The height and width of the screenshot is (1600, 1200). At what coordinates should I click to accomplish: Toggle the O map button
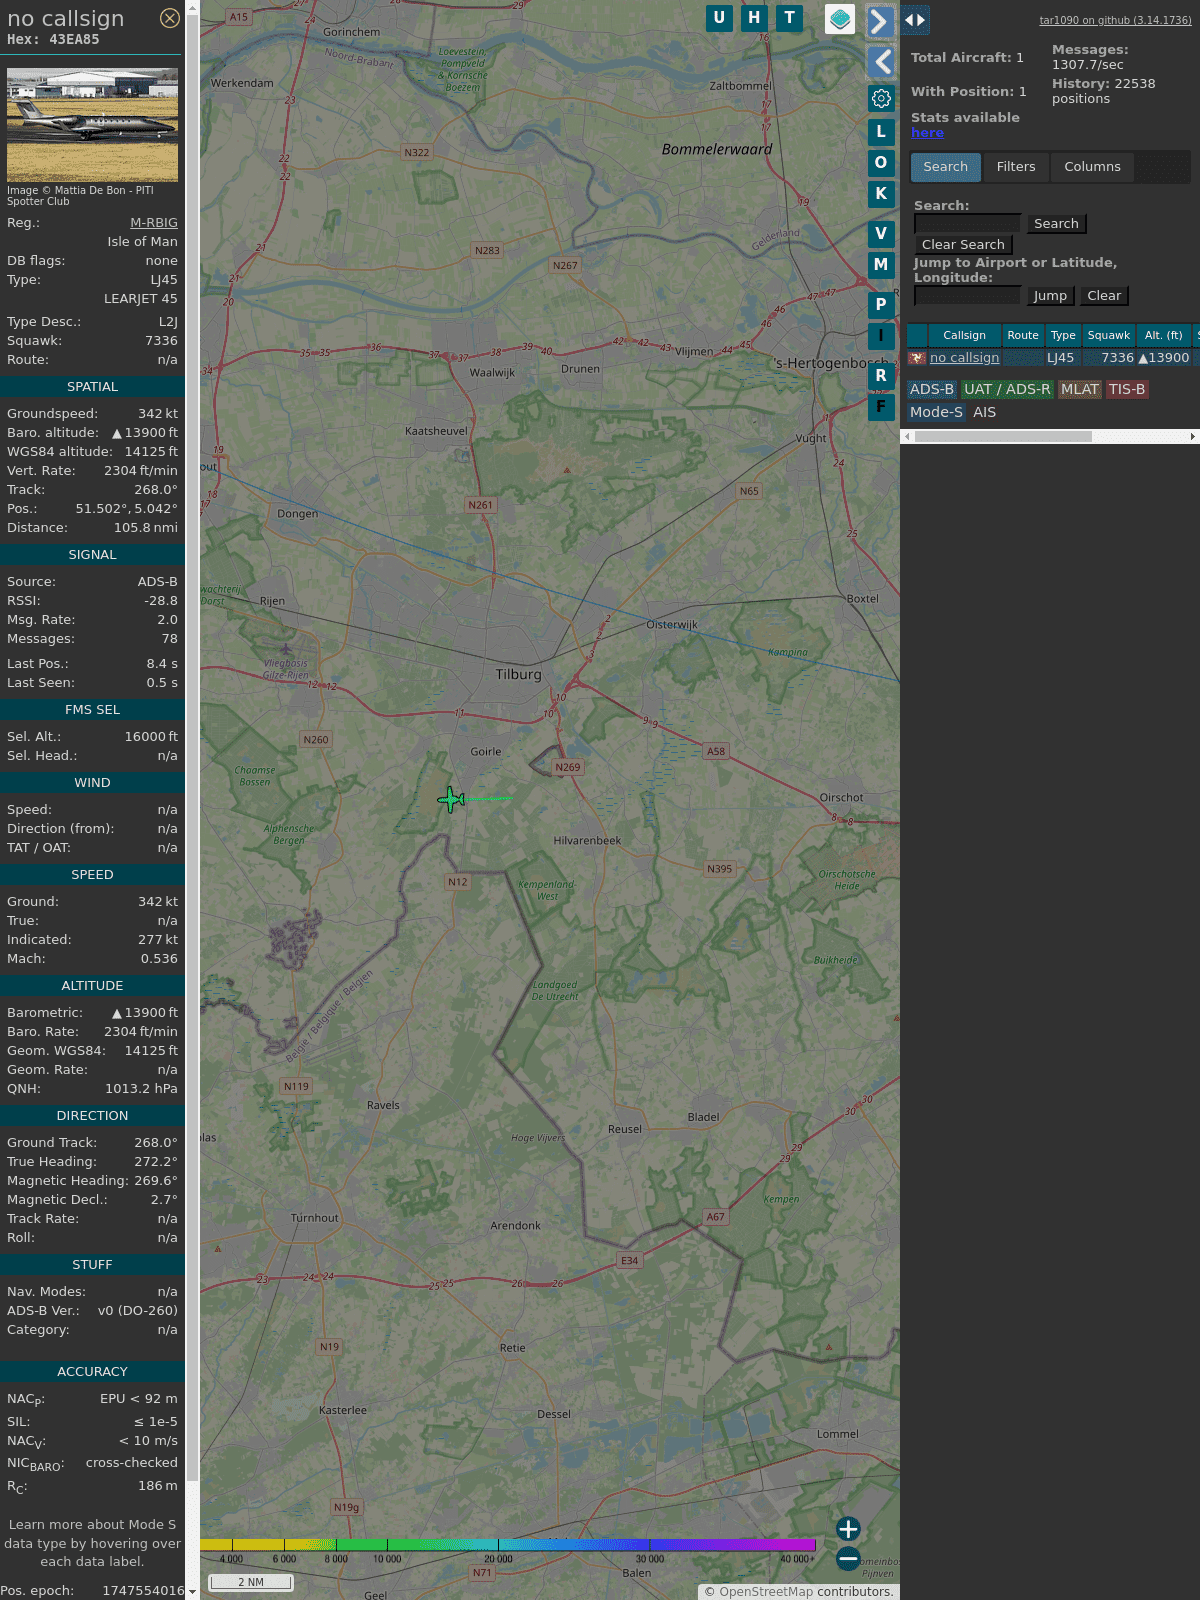click(x=881, y=162)
